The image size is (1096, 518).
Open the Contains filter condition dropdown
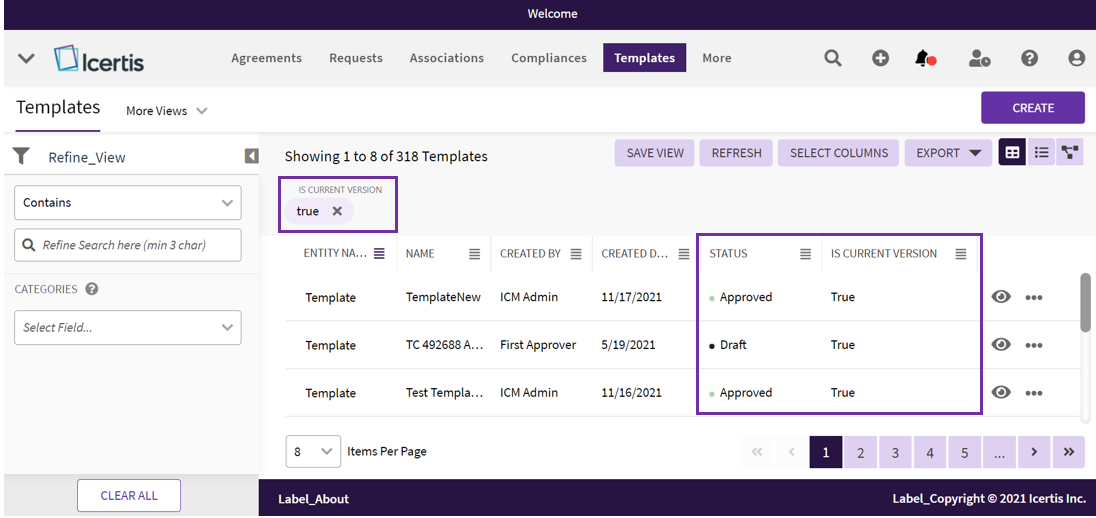[127, 202]
